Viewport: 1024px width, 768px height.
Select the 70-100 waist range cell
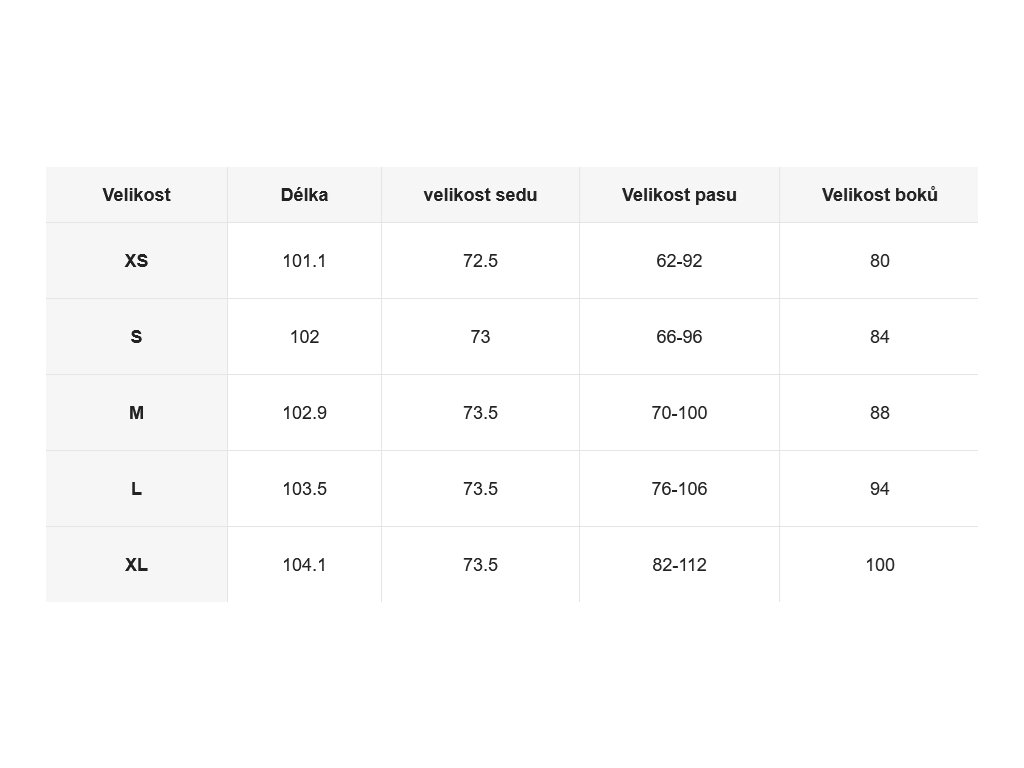click(x=679, y=413)
